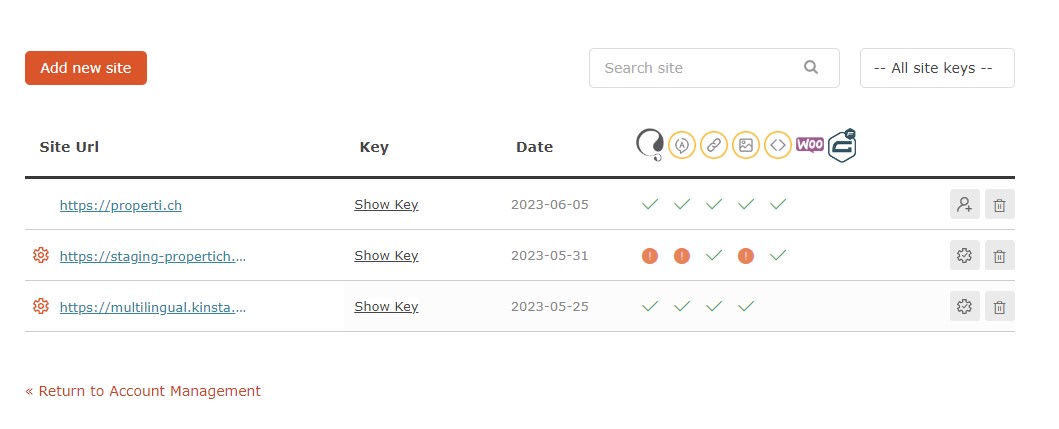Click the Gravity Forms hexagon column icon
Image resolution: width=1059 pixels, height=429 pixels.
(x=842, y=145)
